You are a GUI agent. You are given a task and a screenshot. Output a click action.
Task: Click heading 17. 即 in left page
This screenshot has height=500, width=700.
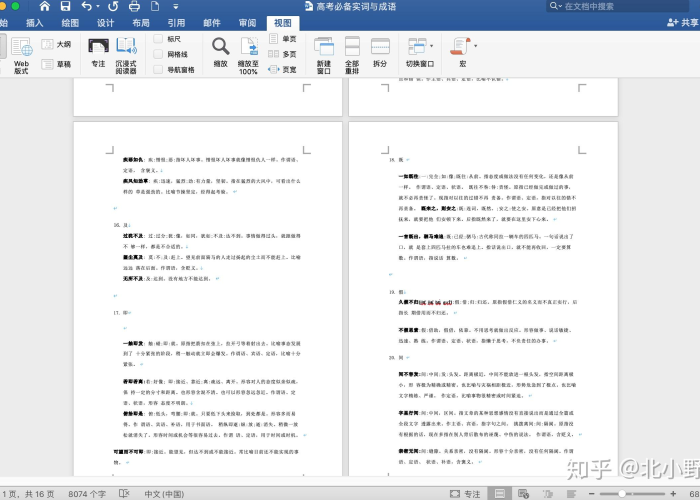[x=122, y=312]
